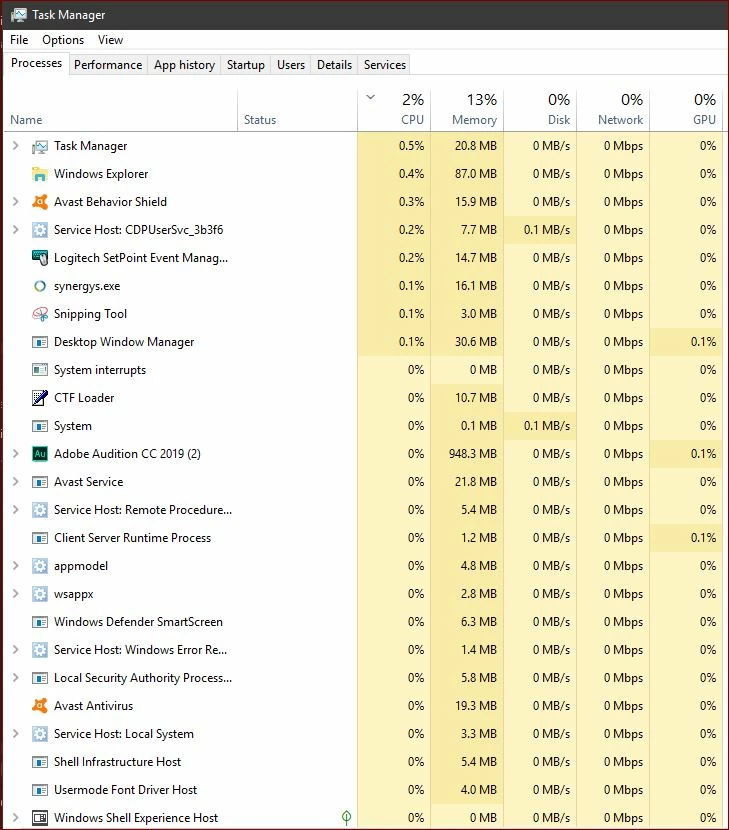Screen dimensions: 729x830
Task: Click the Avast Service icon
Action: click(x=40, y=482)
